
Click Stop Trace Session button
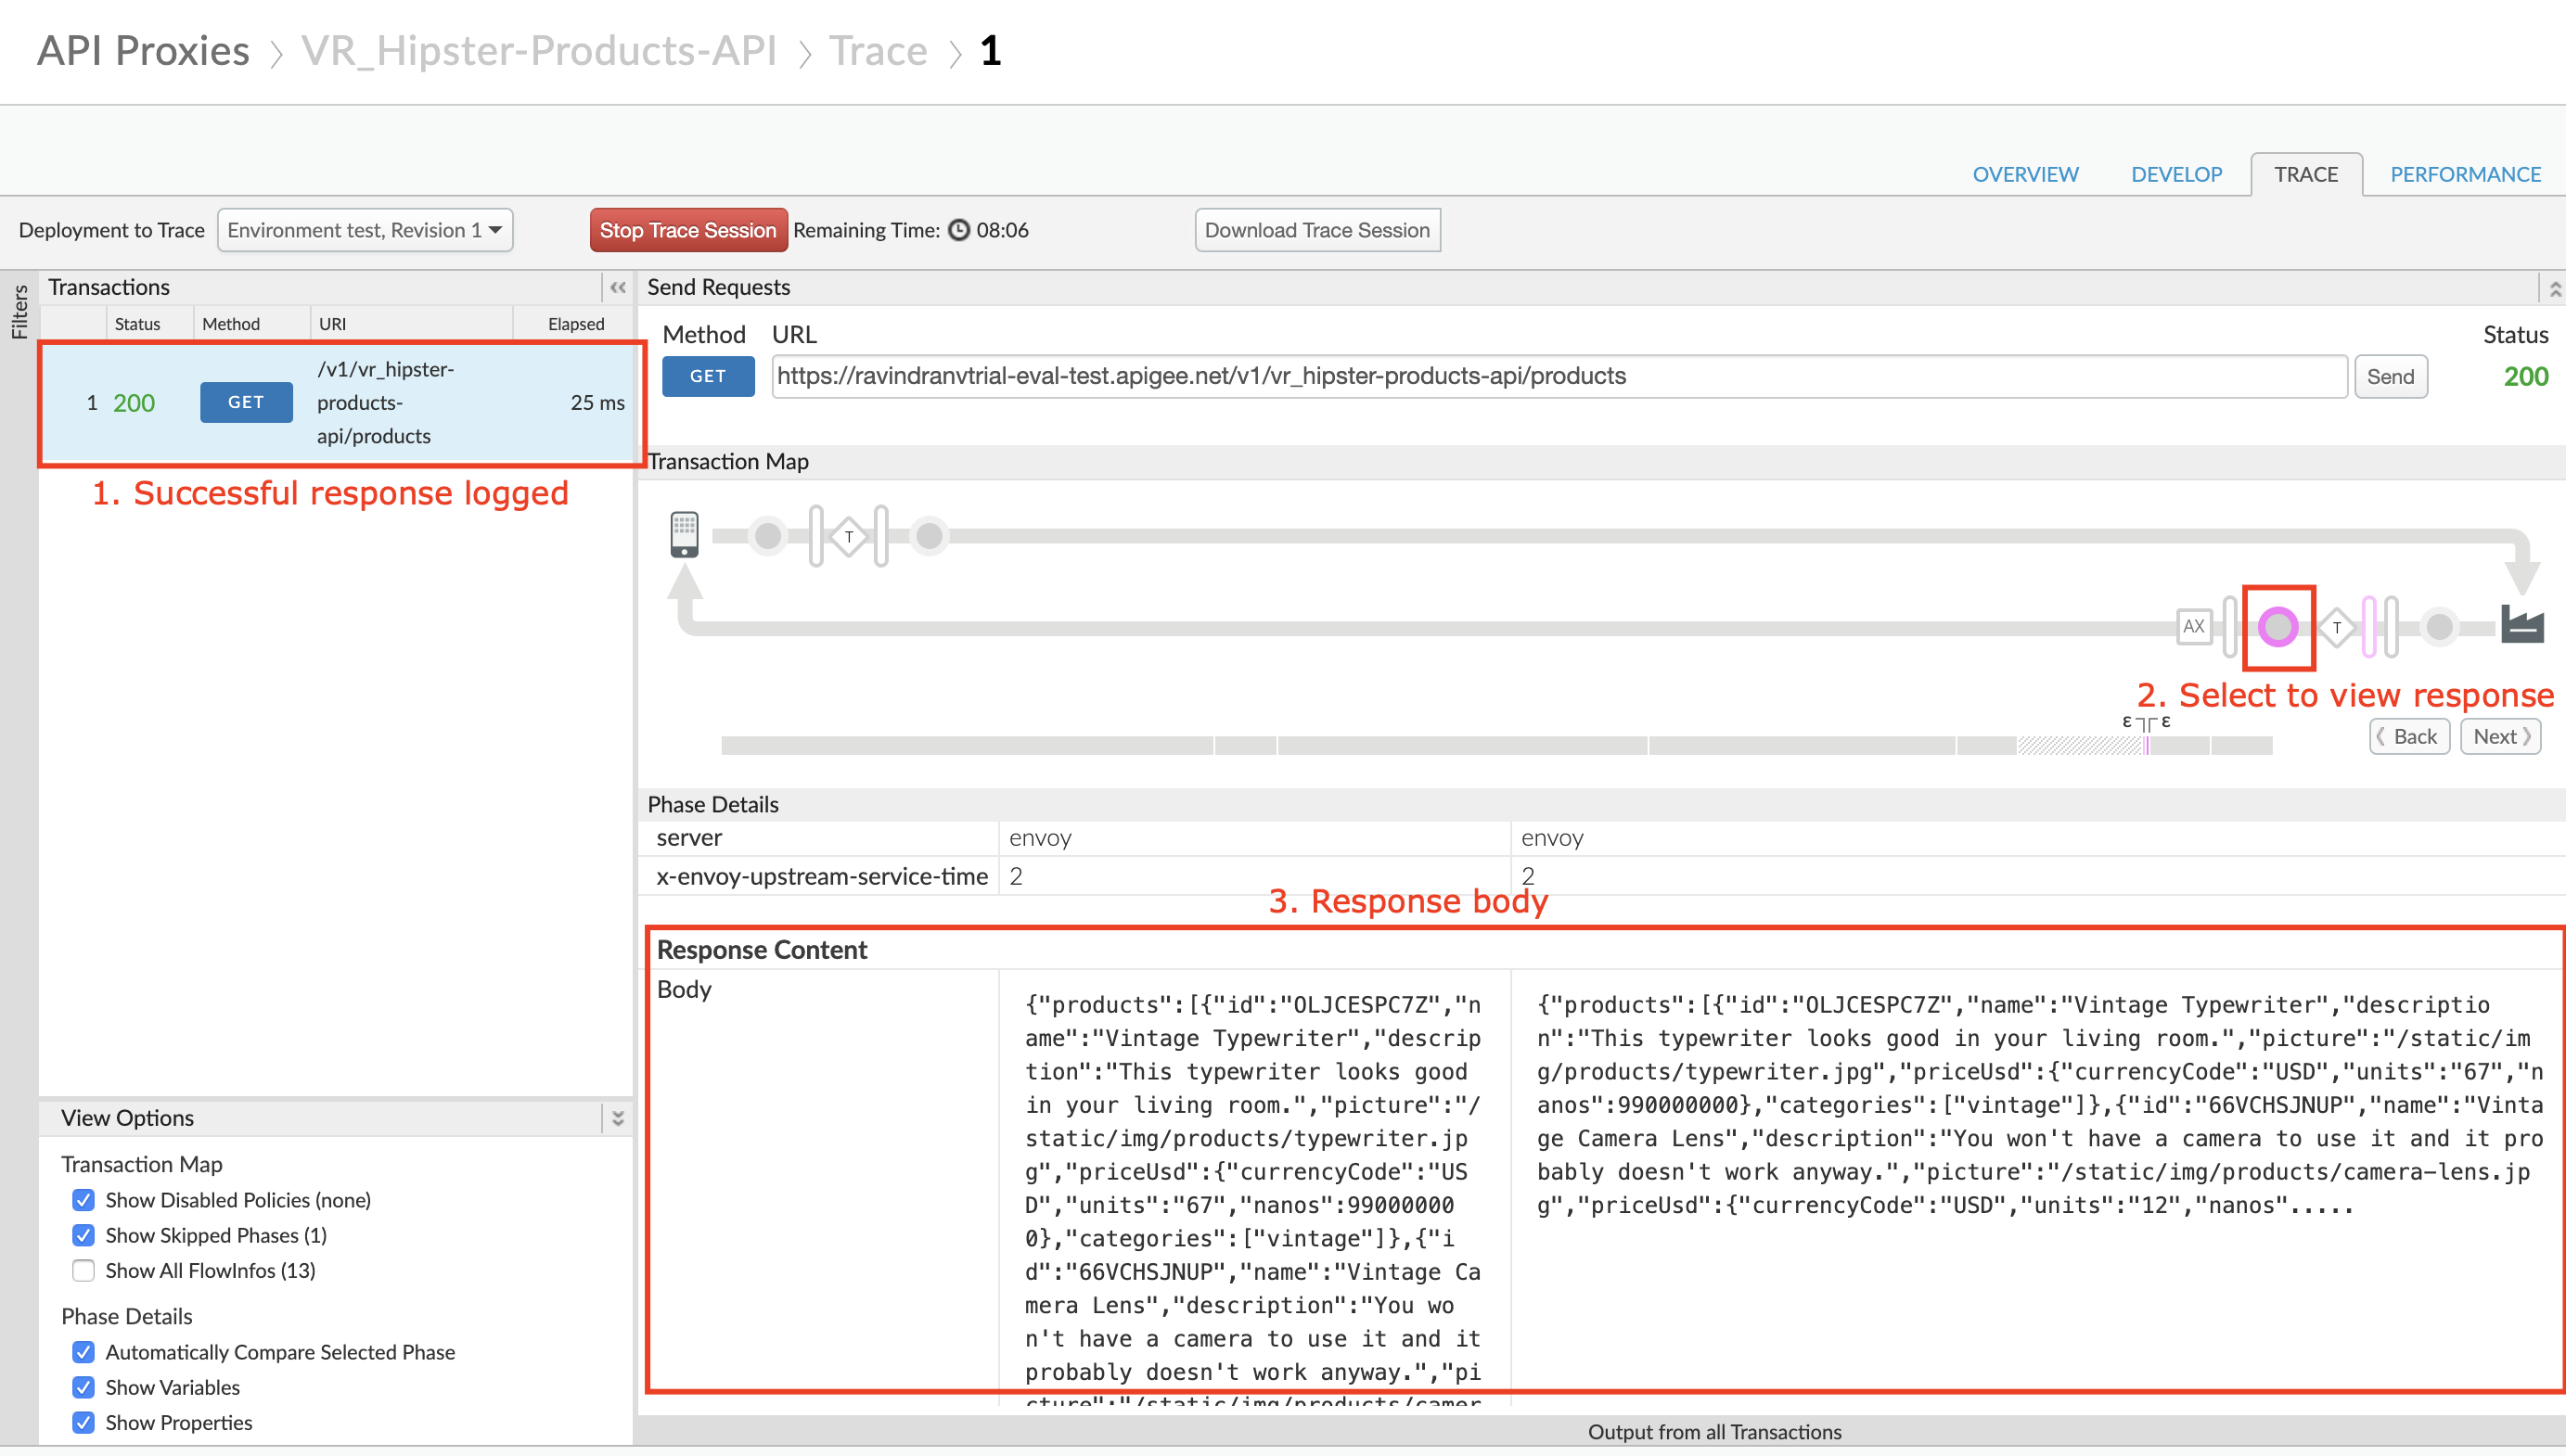tap(688, 230)
